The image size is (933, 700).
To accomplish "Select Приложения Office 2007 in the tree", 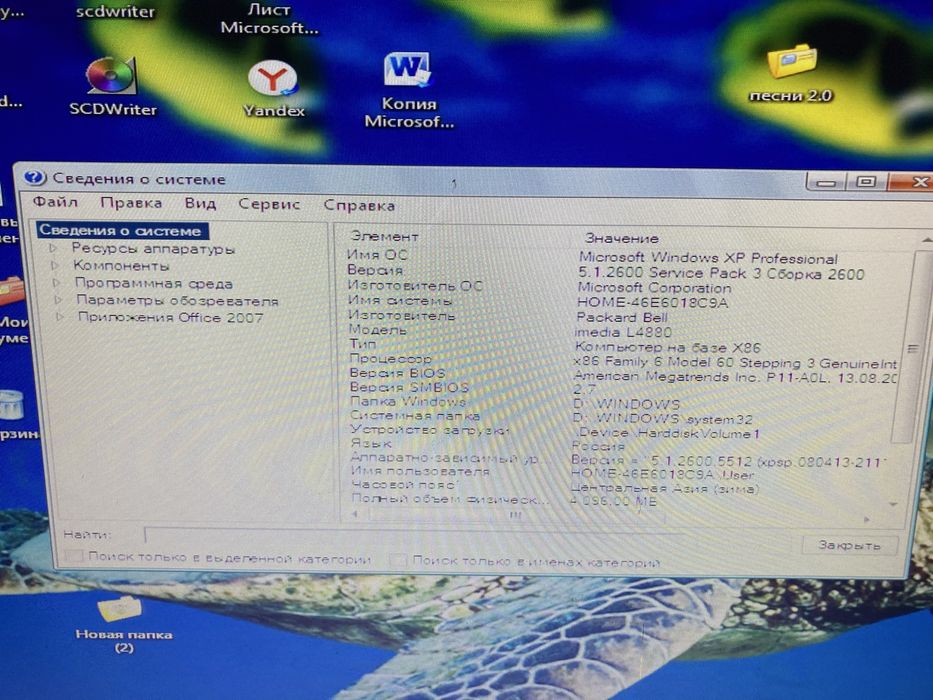I will tap(170, 317).
